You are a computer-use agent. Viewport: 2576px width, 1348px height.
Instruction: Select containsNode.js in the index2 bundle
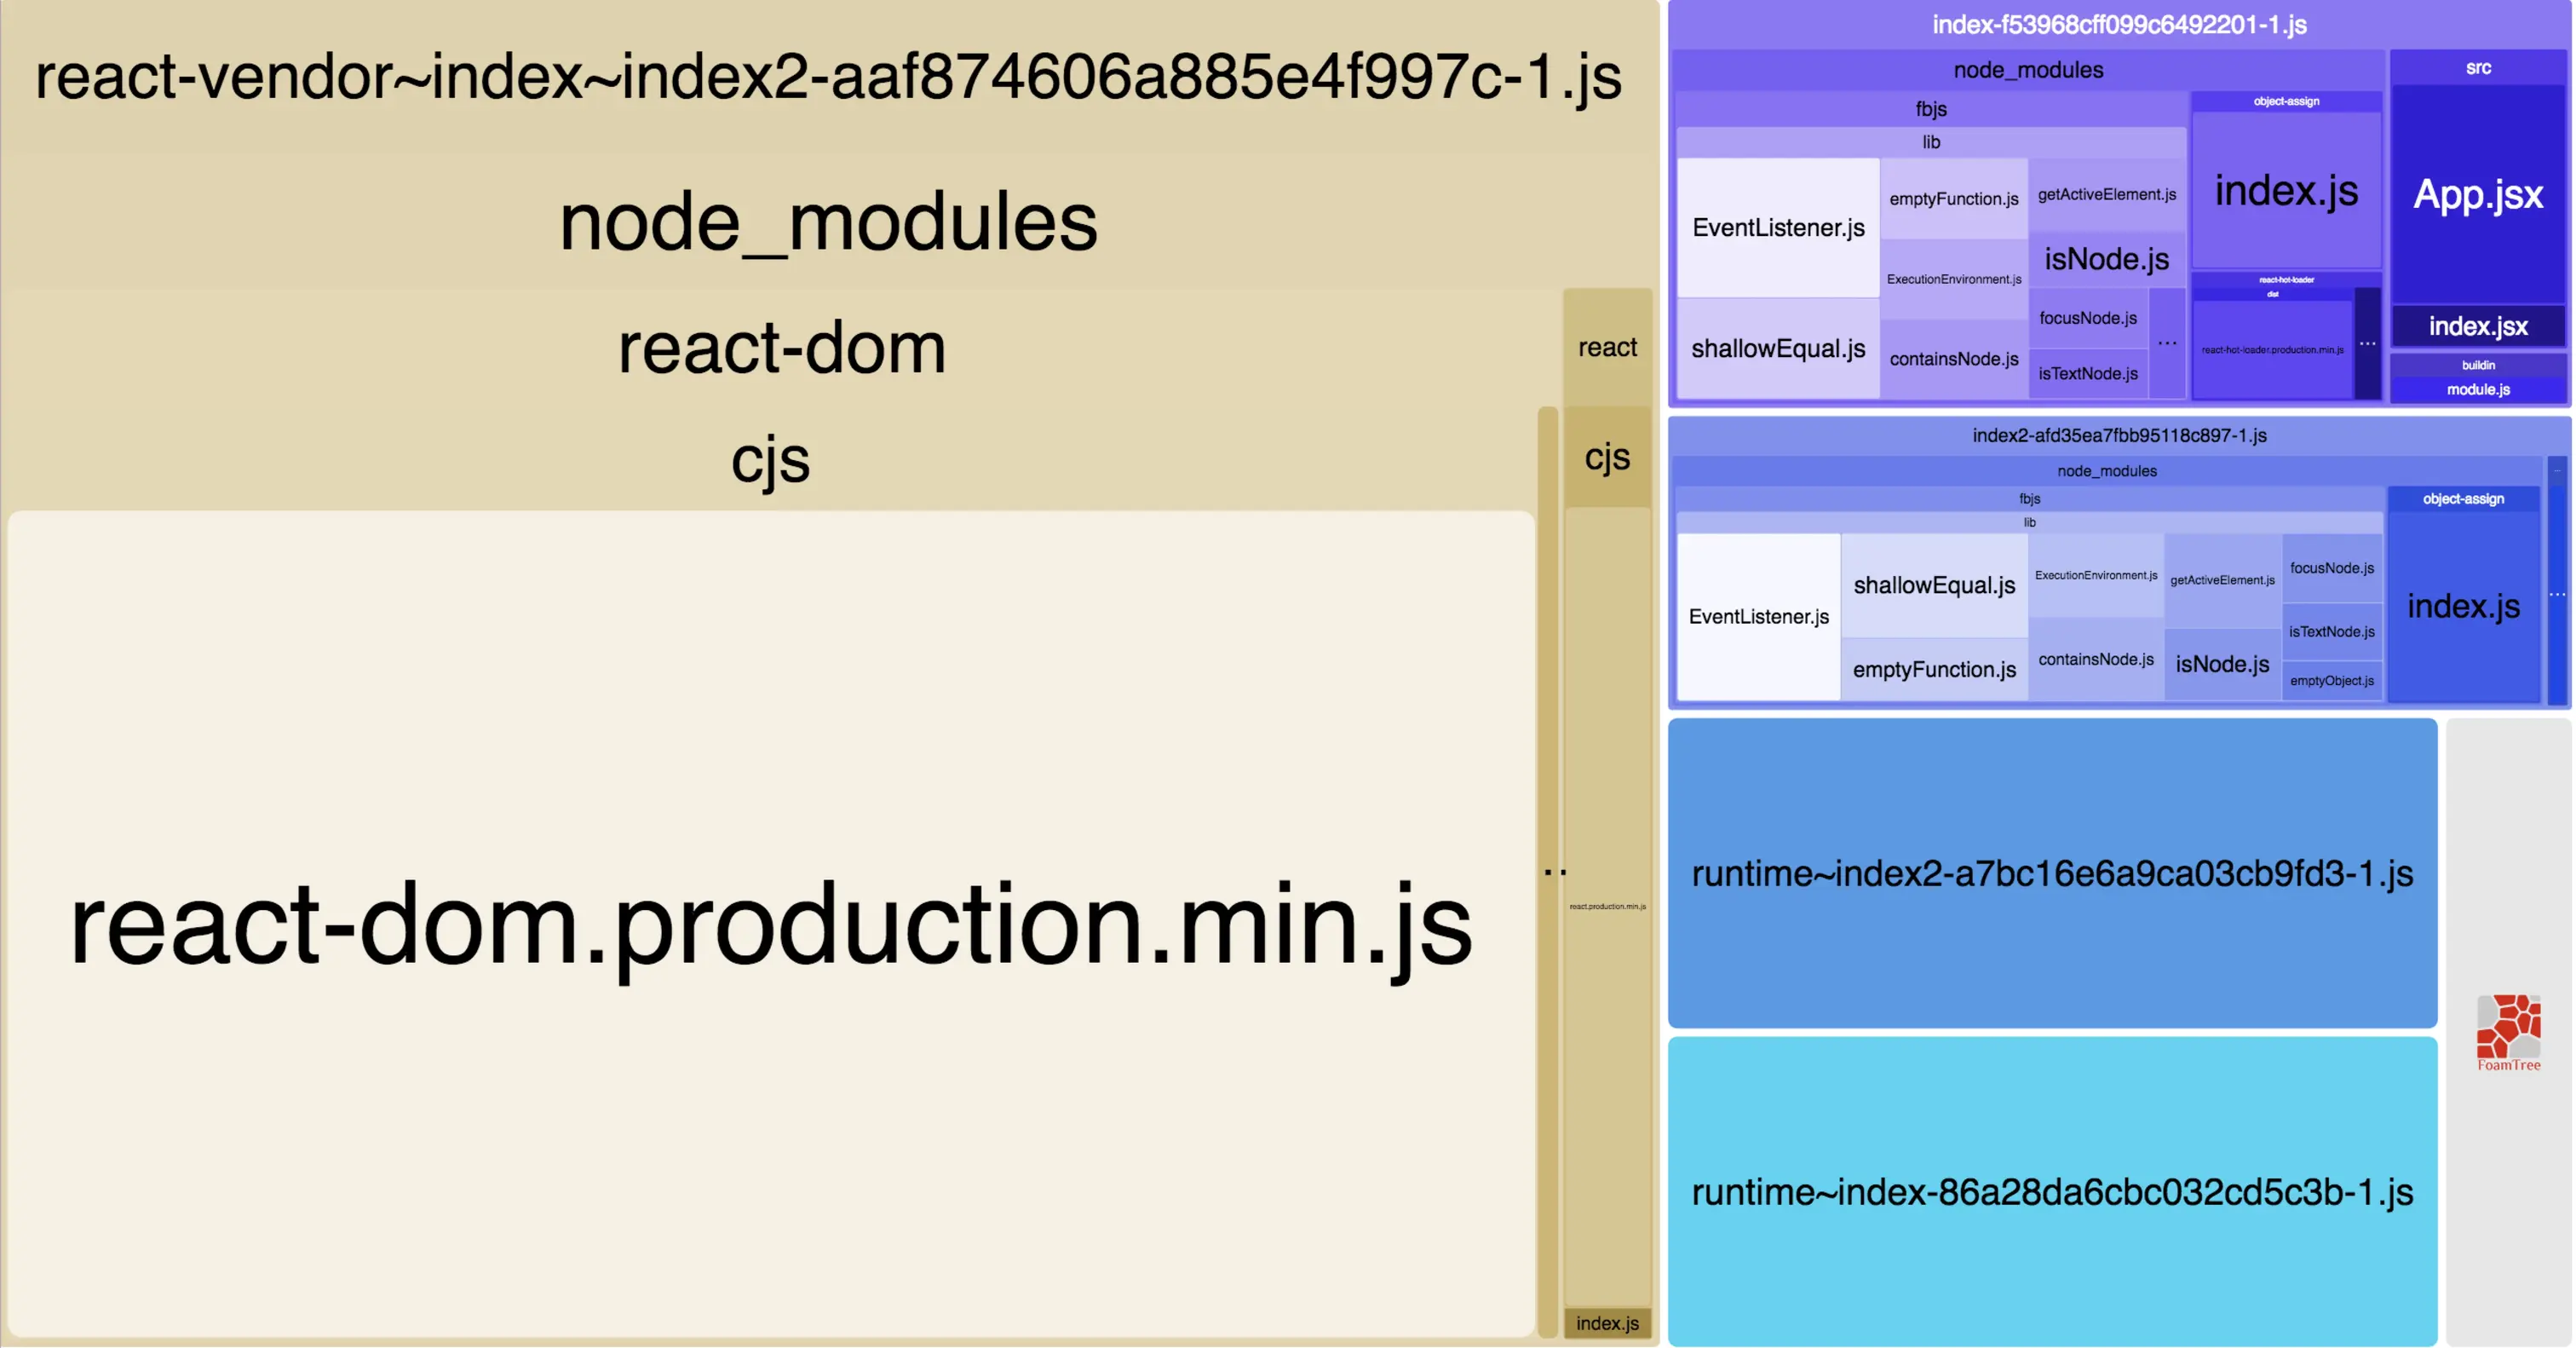tap(2096, 659)
